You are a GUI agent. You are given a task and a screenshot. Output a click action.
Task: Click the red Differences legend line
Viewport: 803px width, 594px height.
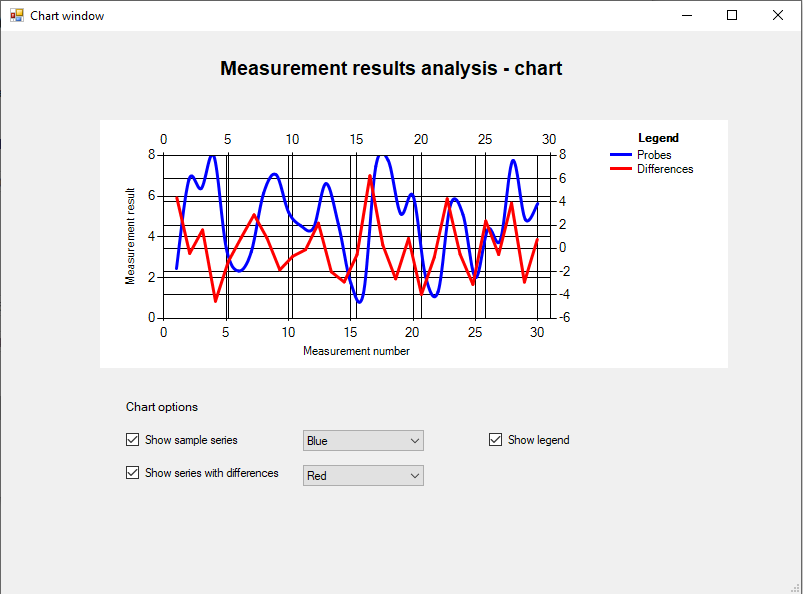pos(621,168)
